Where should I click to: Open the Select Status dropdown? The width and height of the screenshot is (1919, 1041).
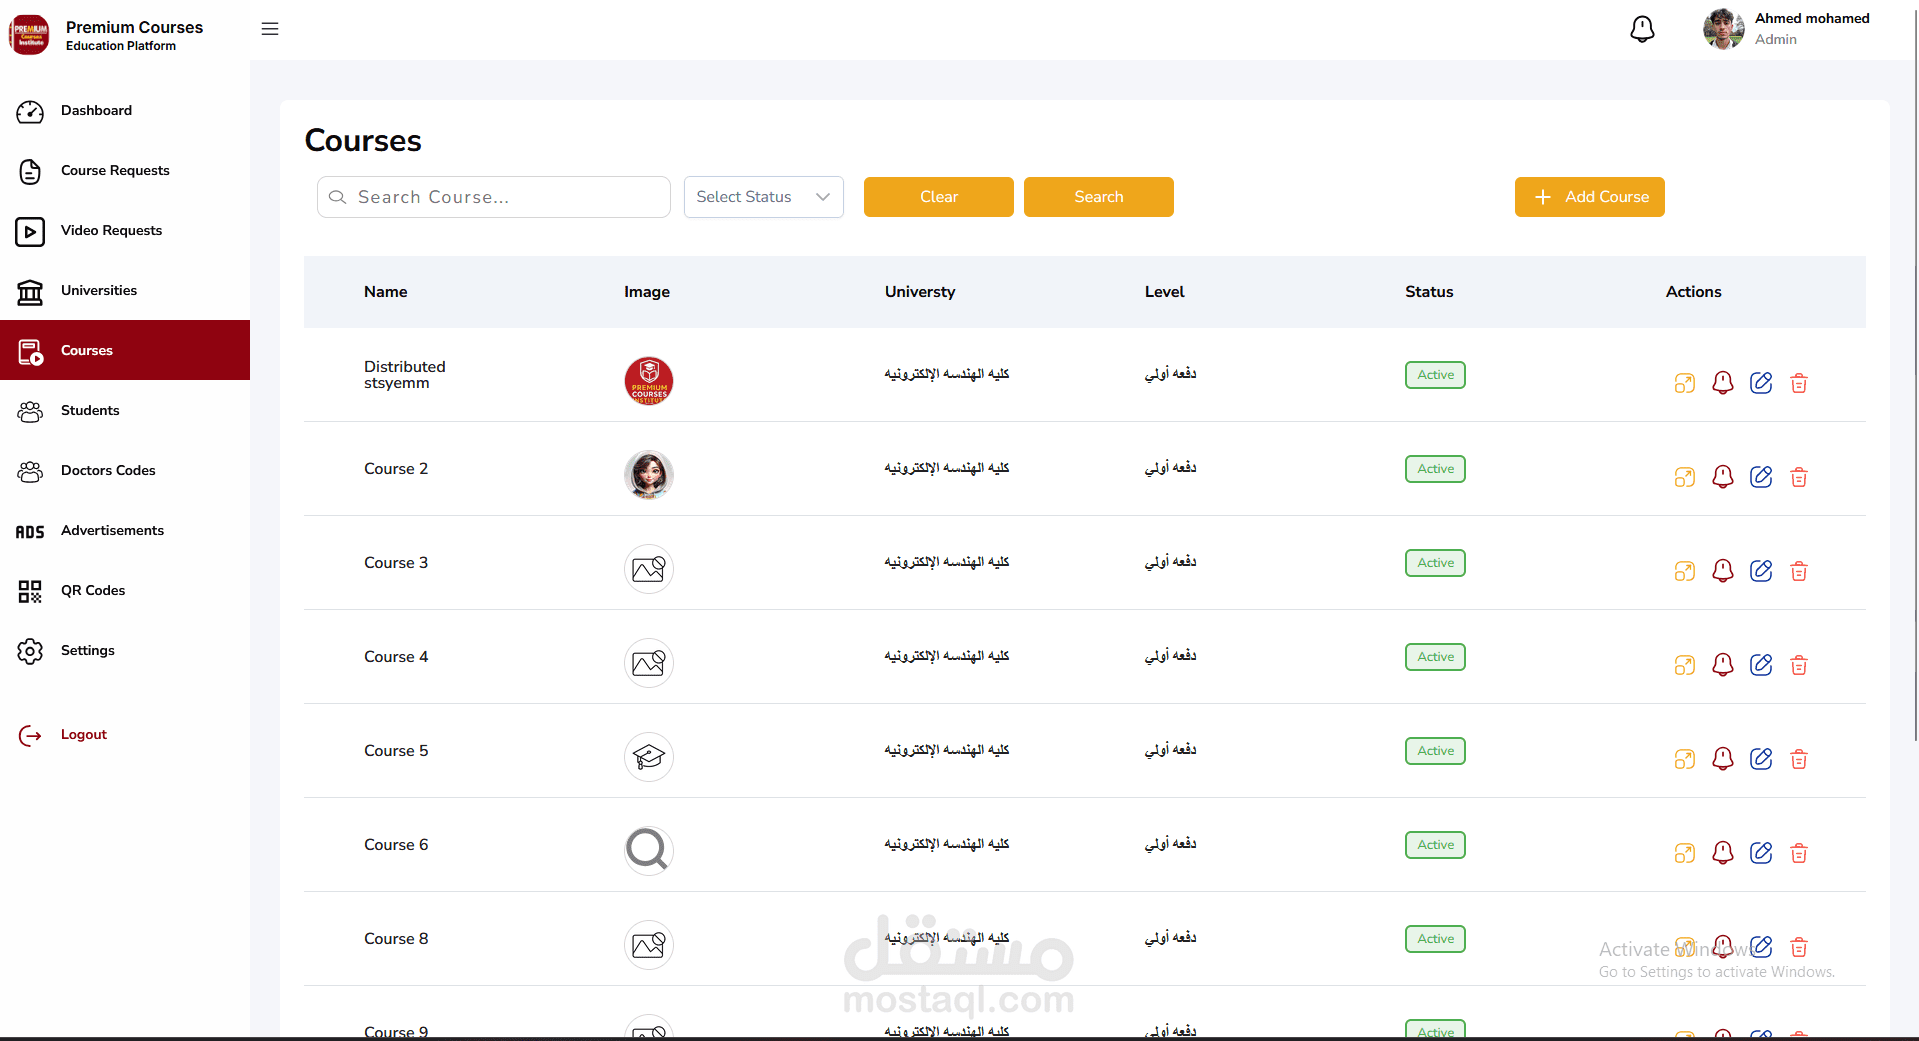tap(764, 197)
